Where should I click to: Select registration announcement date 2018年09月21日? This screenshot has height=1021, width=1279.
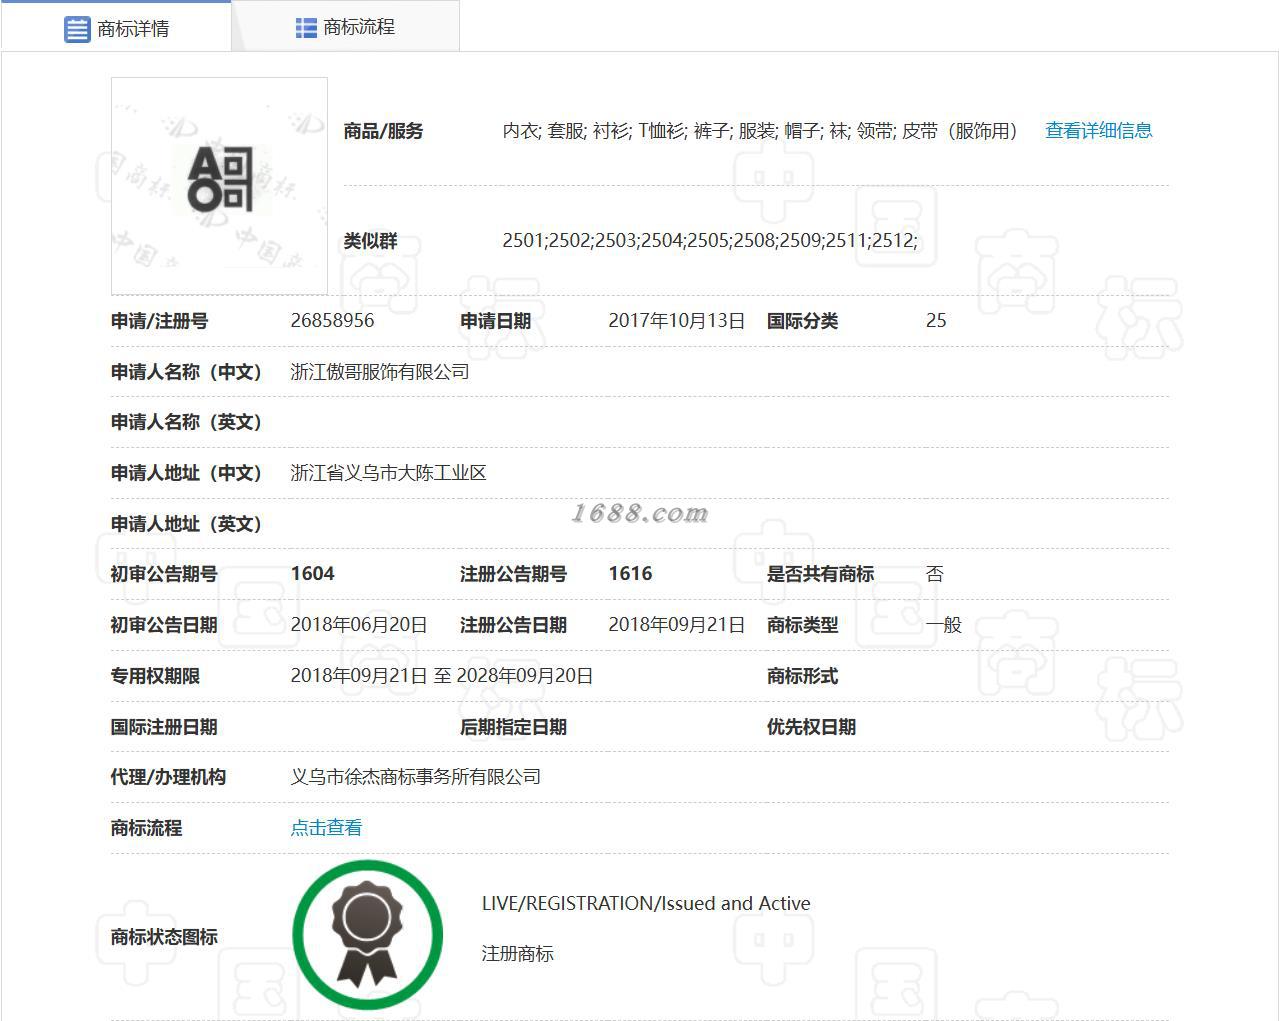[x=677, y=625]
